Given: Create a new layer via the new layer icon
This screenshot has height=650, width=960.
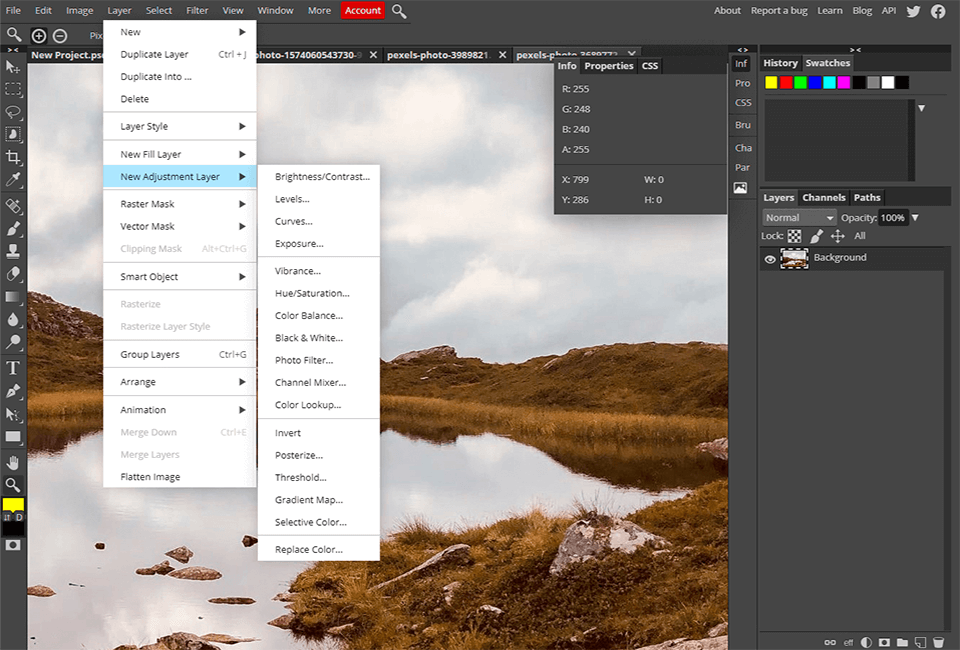Looking at the screenshot, I should 920,642.
